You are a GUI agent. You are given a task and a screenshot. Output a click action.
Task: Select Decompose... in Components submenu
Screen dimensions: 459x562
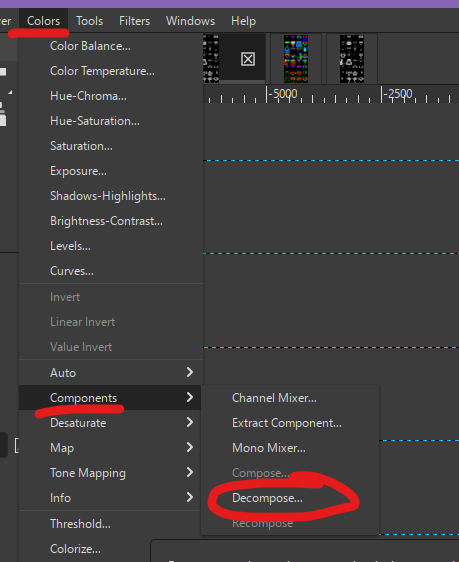[290, 498]
